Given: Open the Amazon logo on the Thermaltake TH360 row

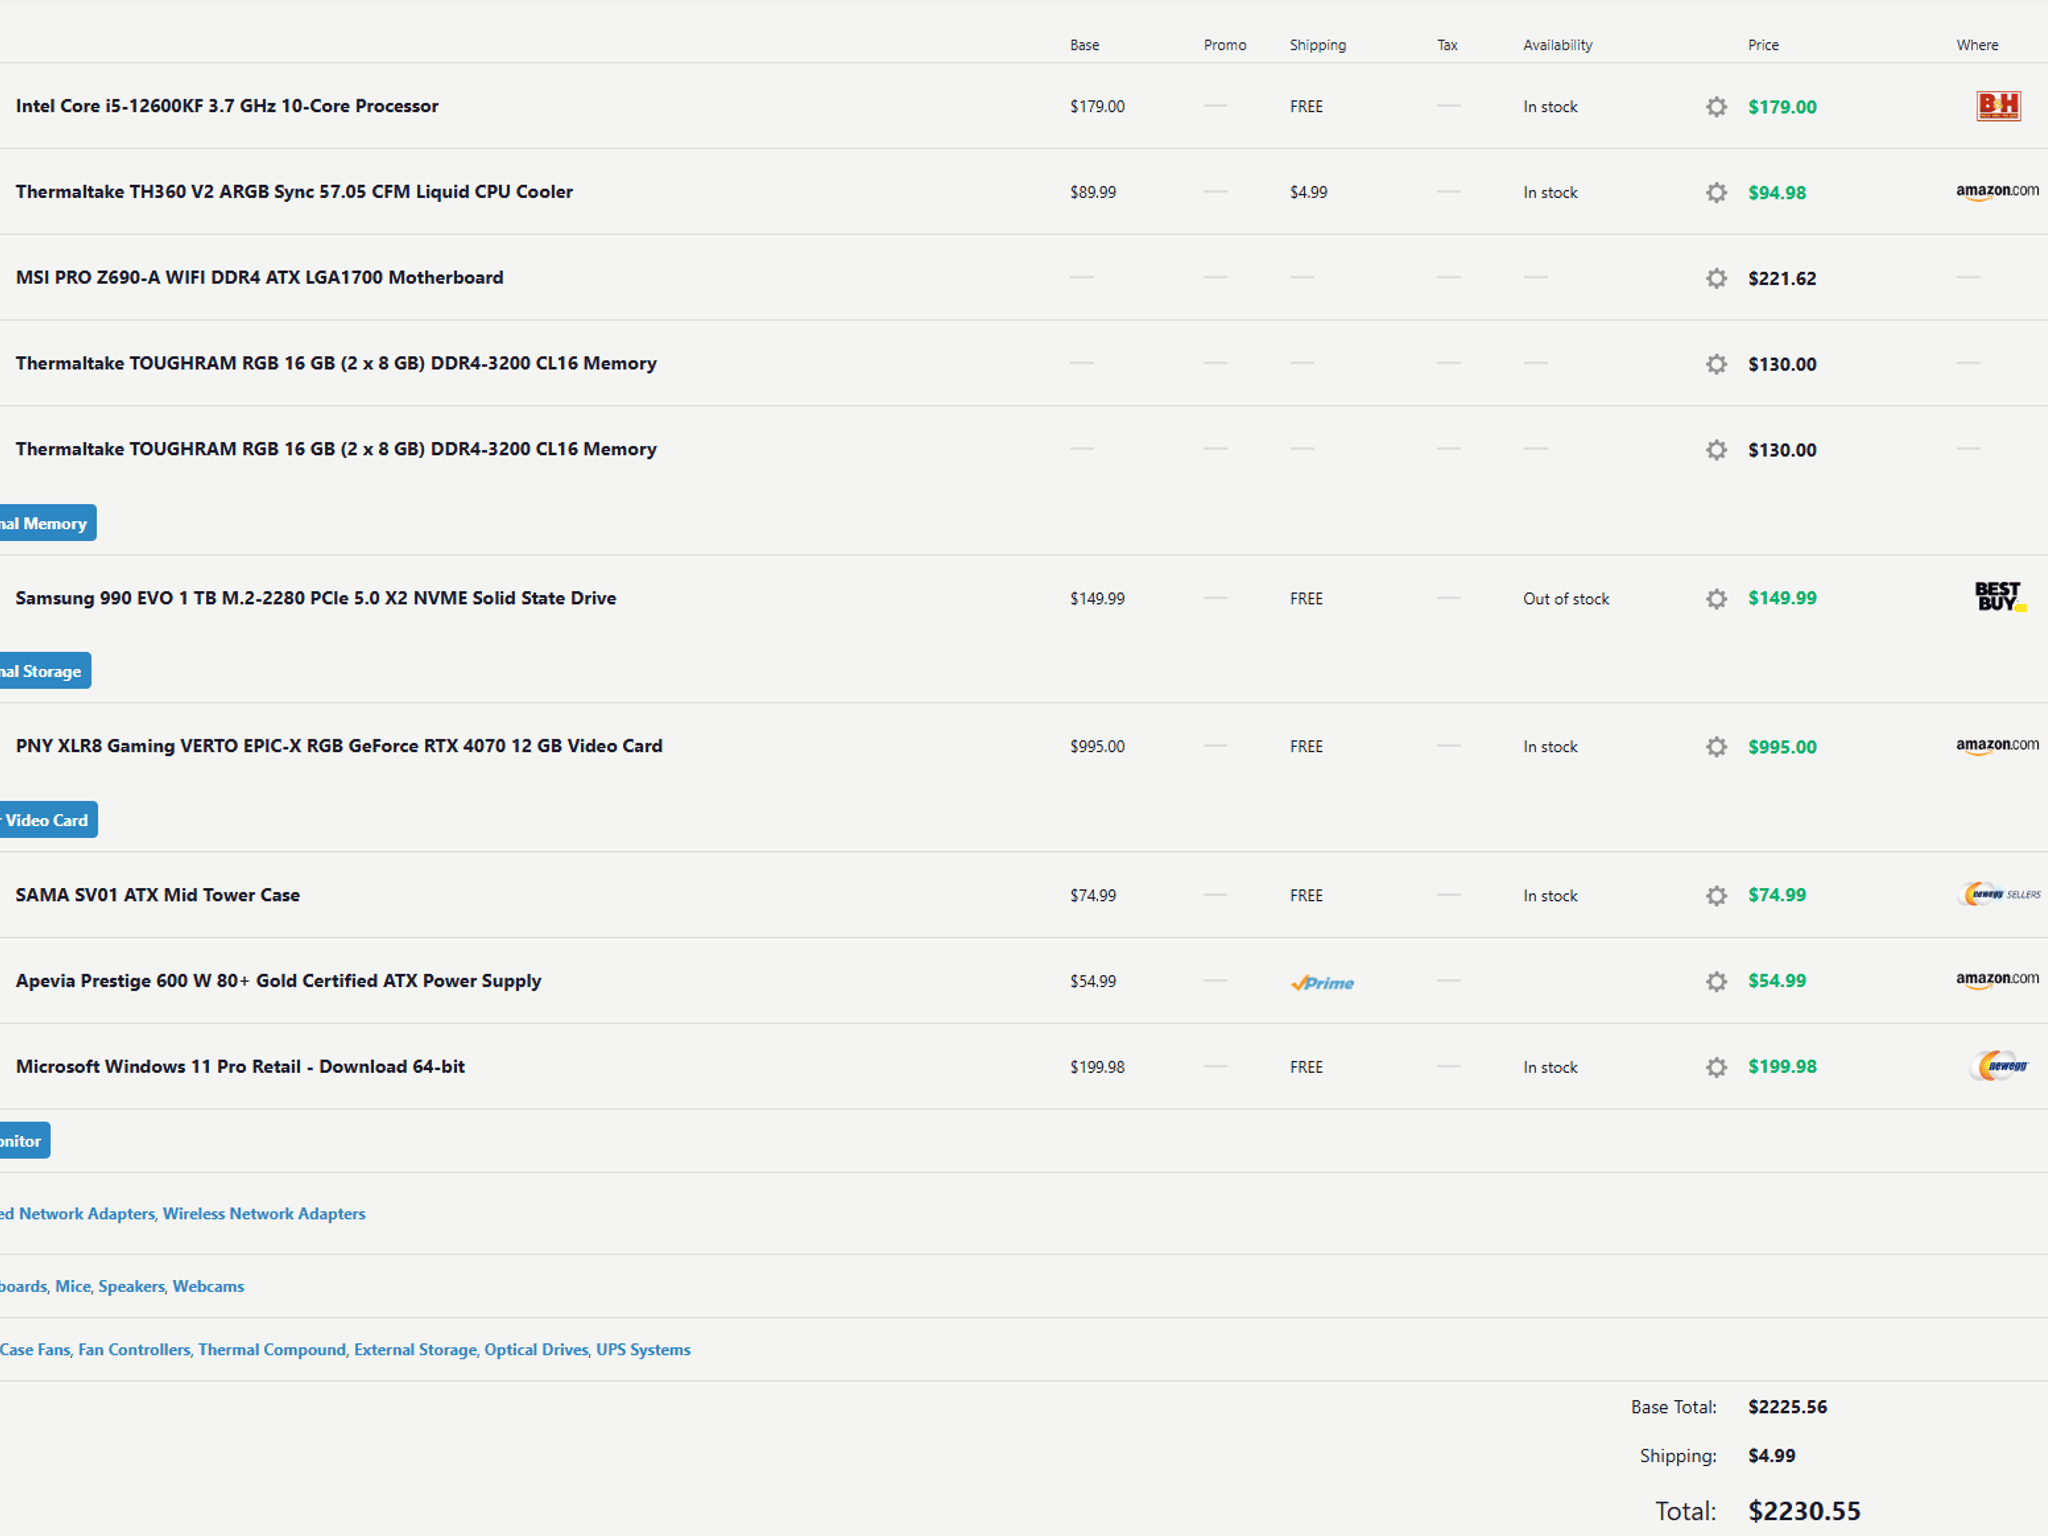Looking at the screenshot, I should (1997, 191).
